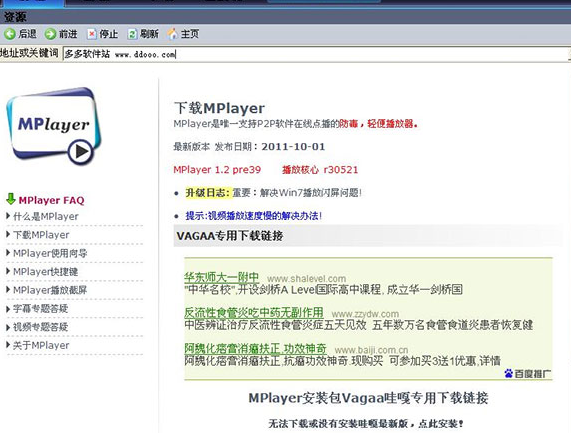Click the MPlayer logo image

click(54, 126)
